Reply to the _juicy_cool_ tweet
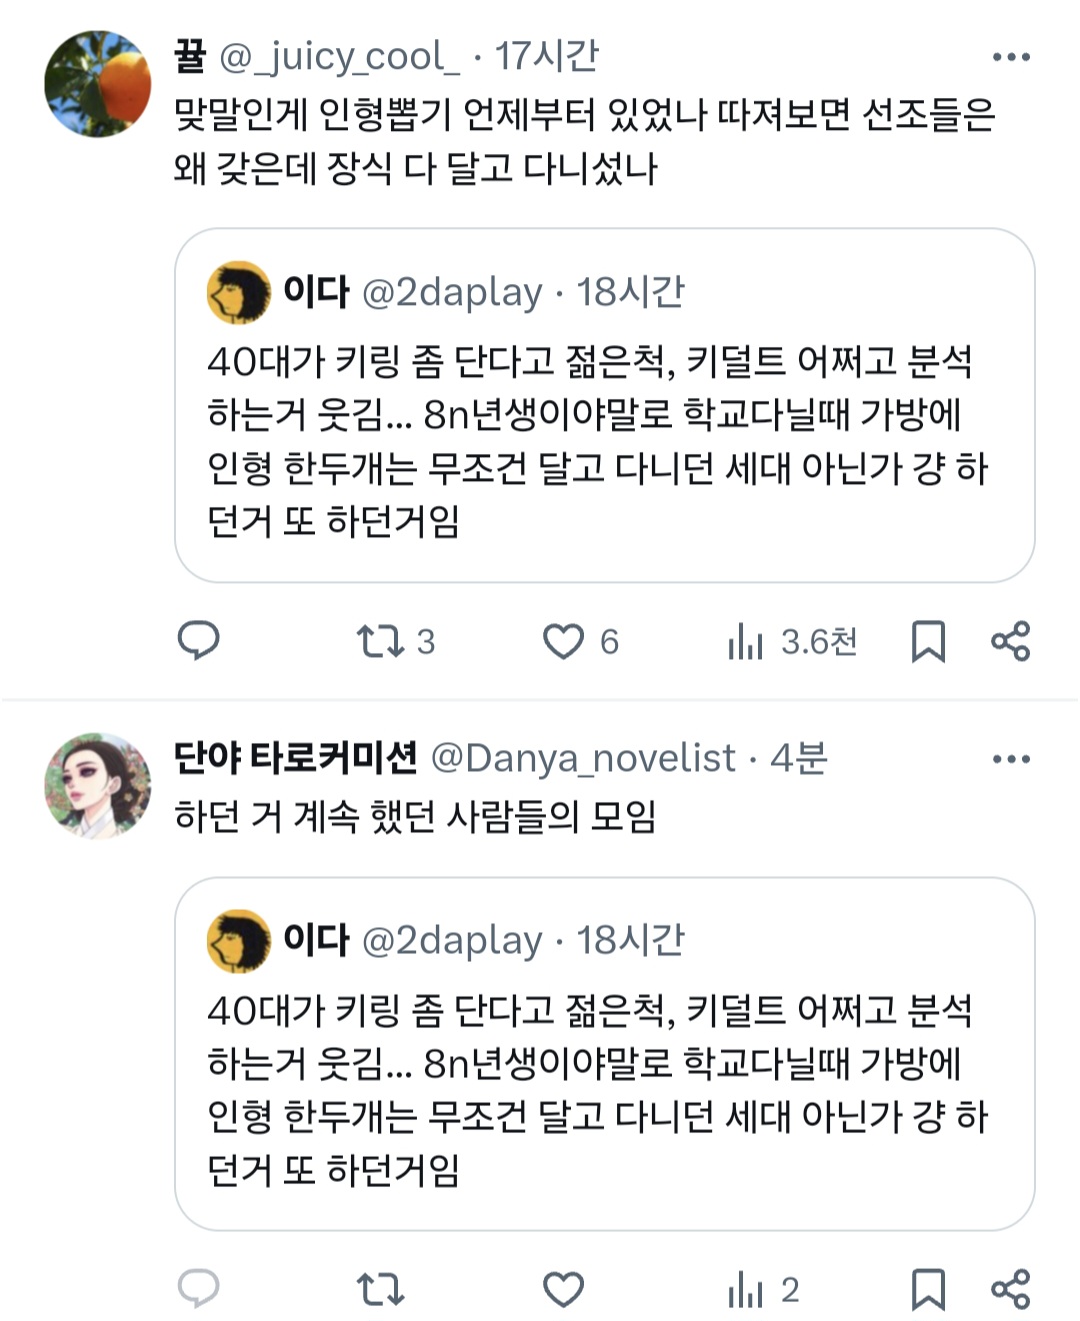 tap(198, 640)
